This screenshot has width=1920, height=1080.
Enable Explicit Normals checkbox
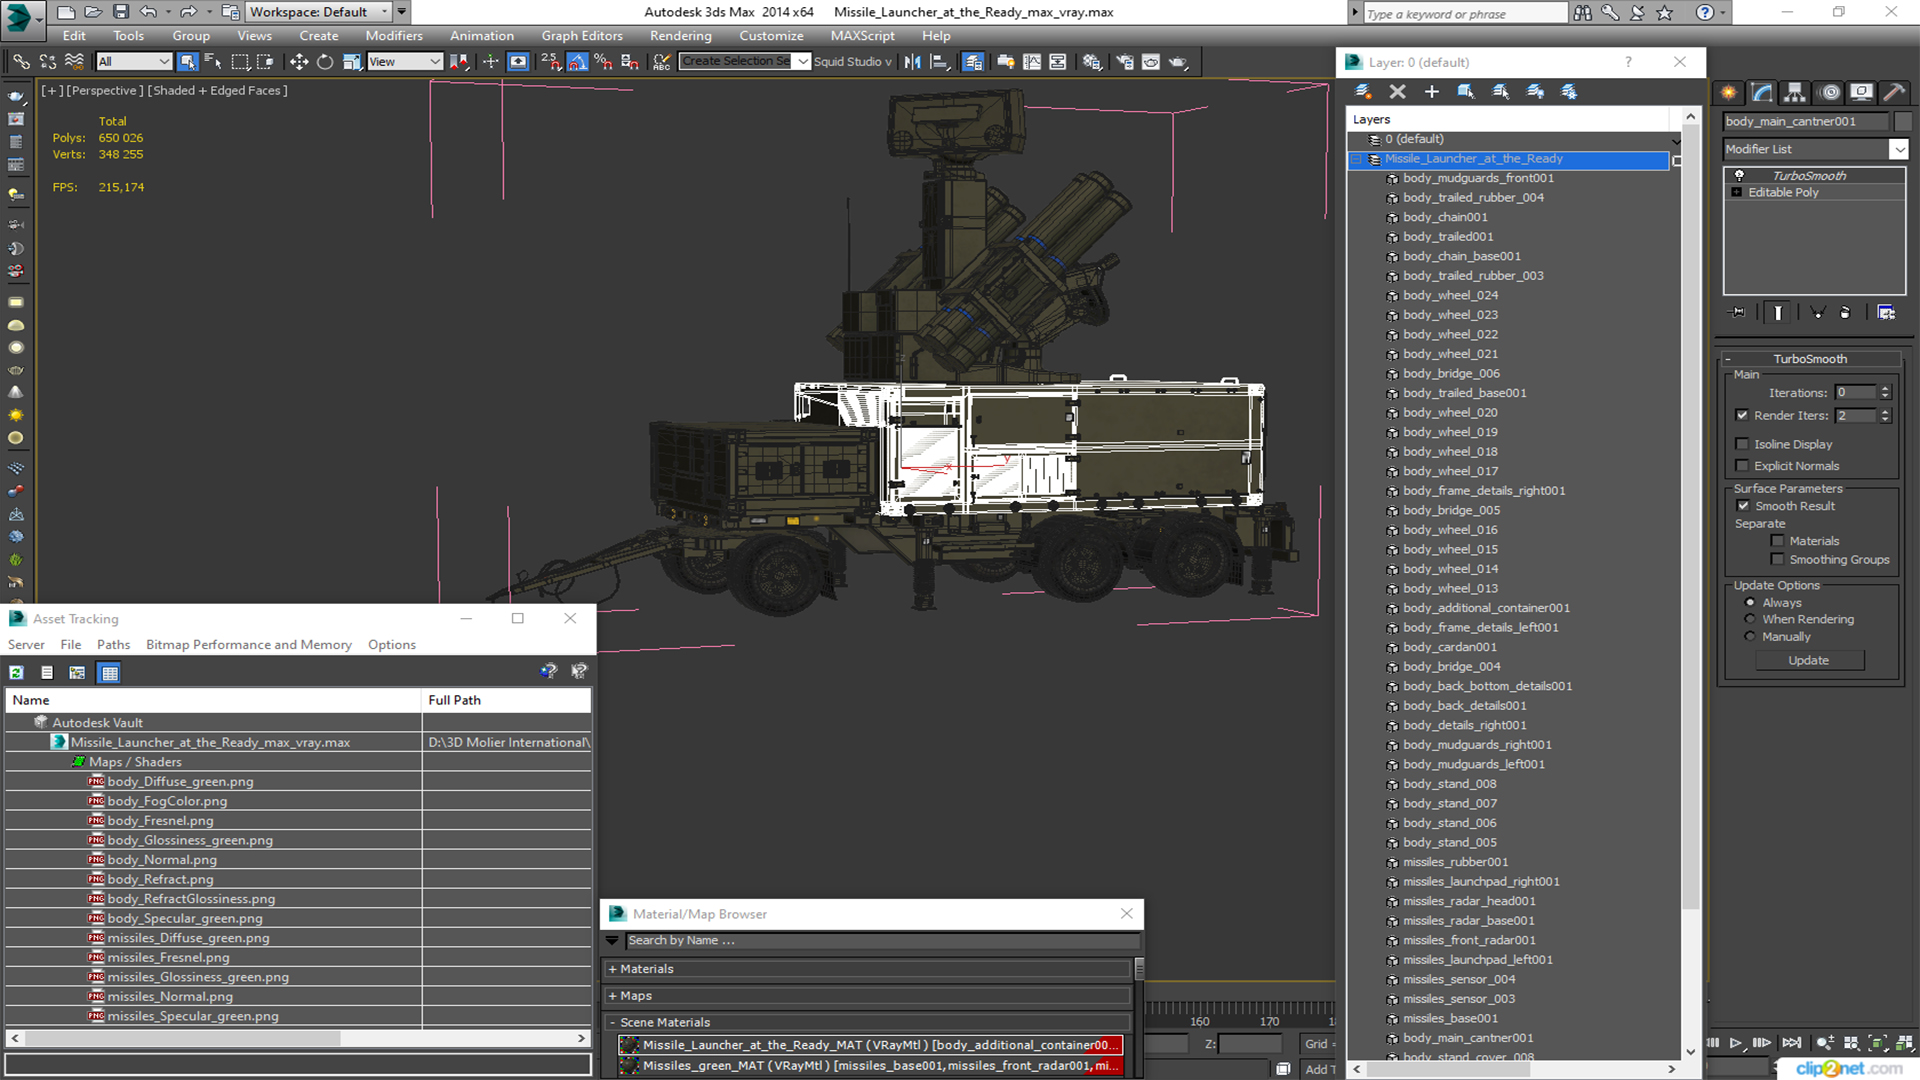point(1742,466)
